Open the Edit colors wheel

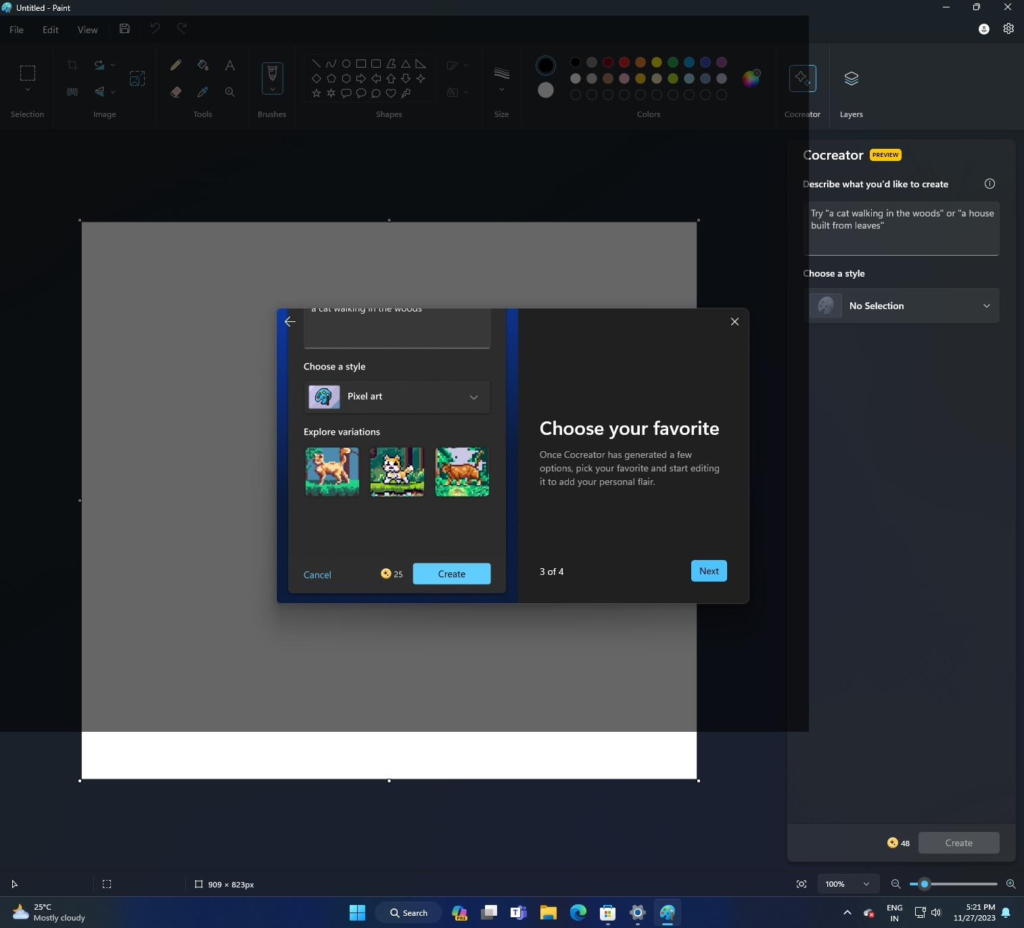750,79
